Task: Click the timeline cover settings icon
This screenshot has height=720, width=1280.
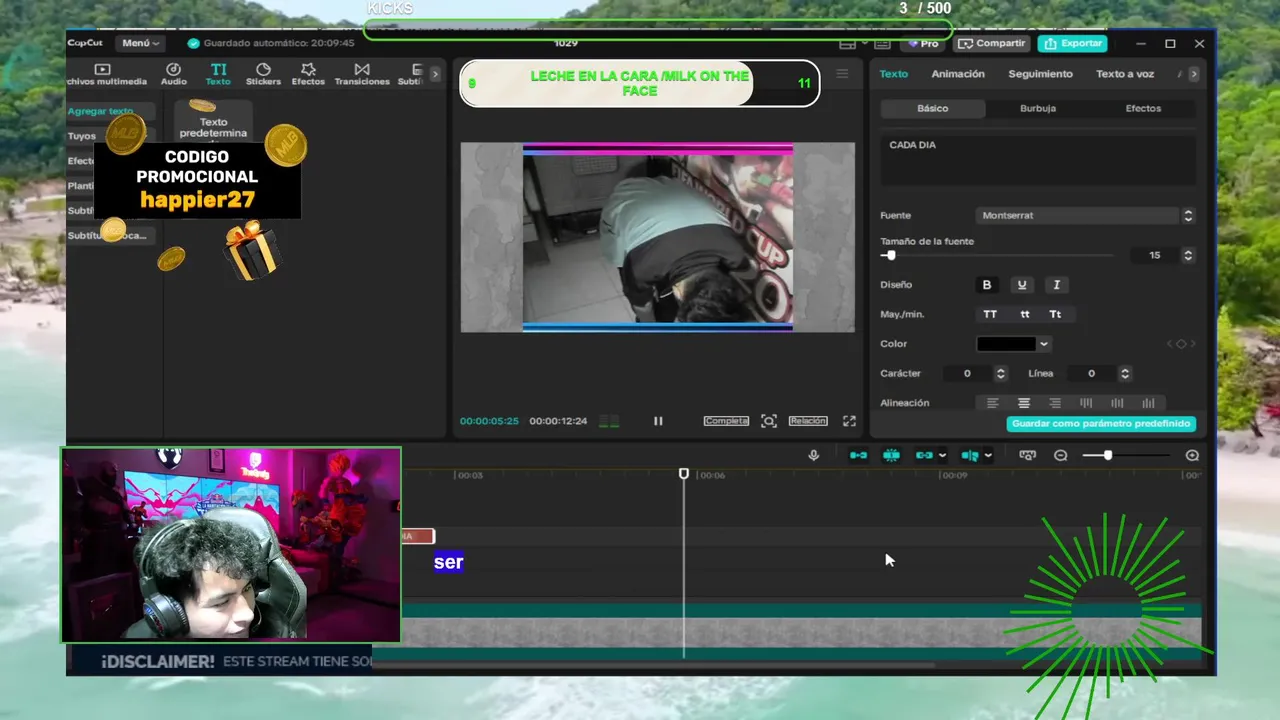Action: coord(1027,455)
